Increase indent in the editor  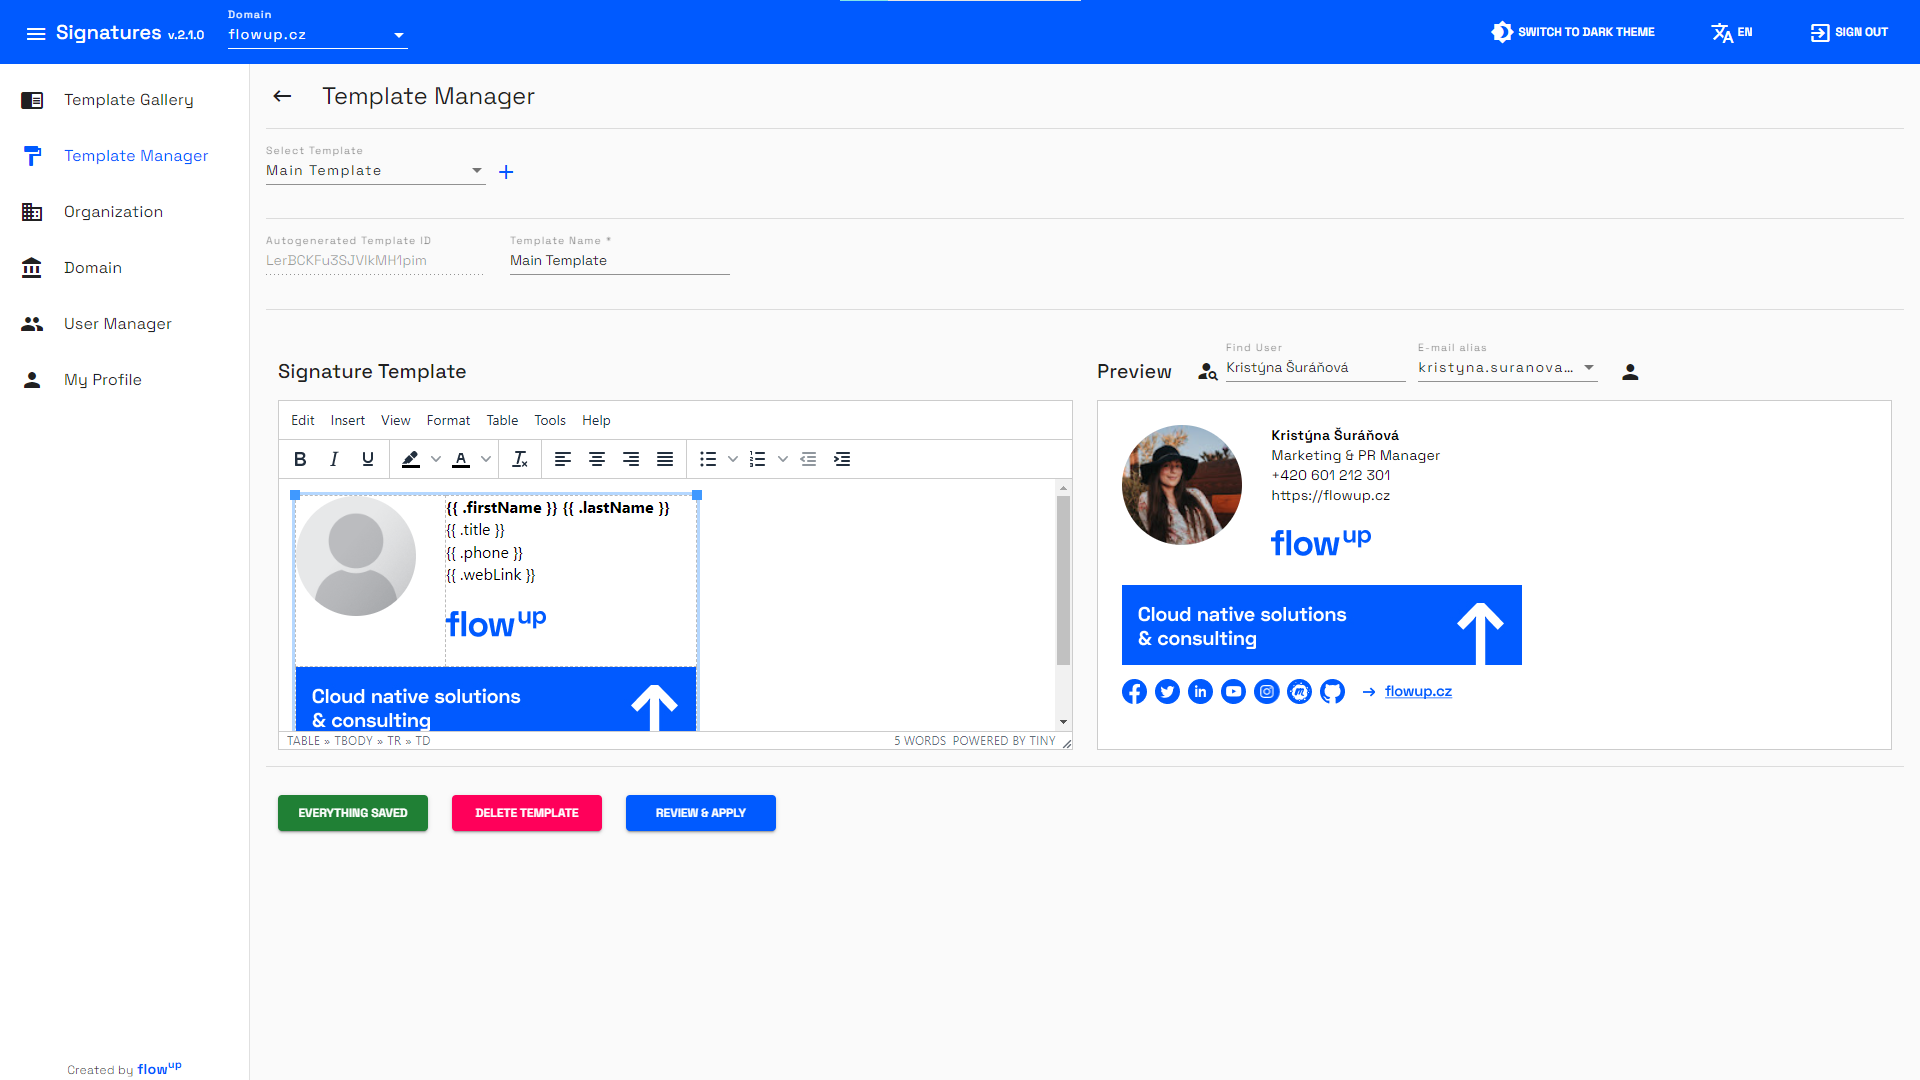(842, 459)
